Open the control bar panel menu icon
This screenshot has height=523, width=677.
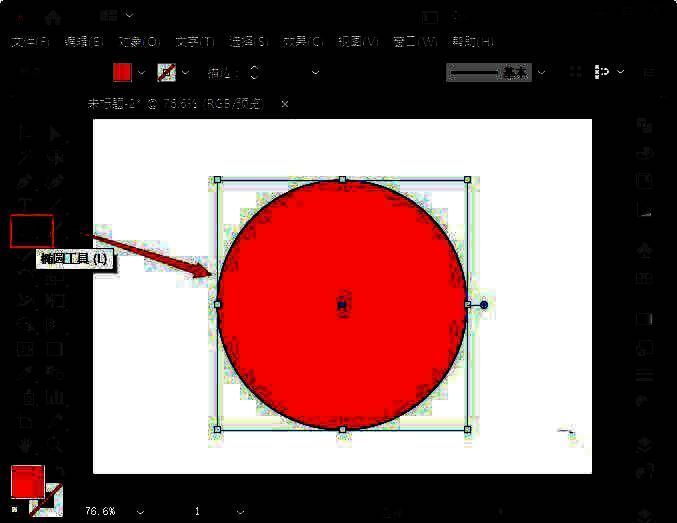pos(649,72)
